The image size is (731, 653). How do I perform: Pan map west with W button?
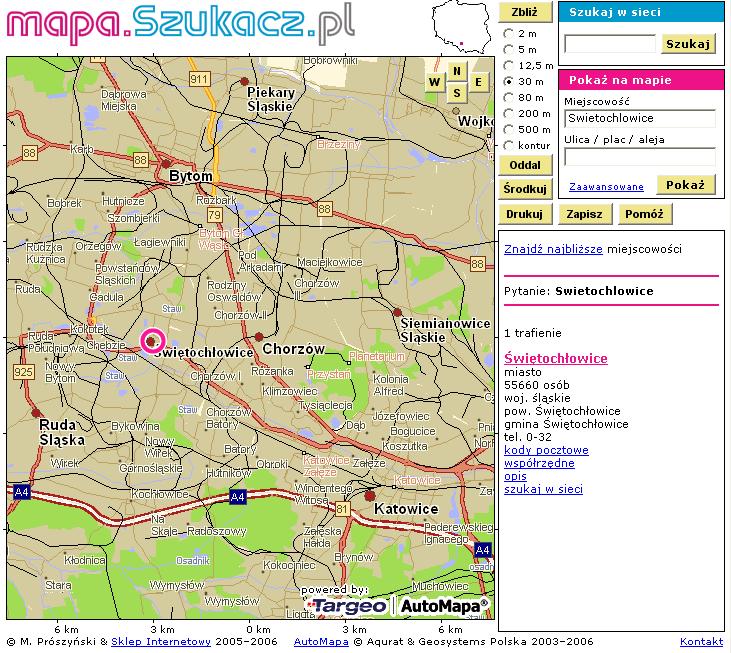[x=434, y=82]
